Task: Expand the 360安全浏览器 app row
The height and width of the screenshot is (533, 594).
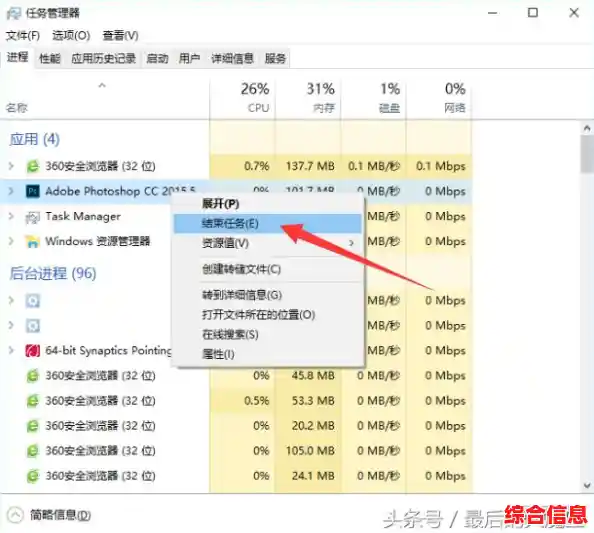Action: coord(11,166)
